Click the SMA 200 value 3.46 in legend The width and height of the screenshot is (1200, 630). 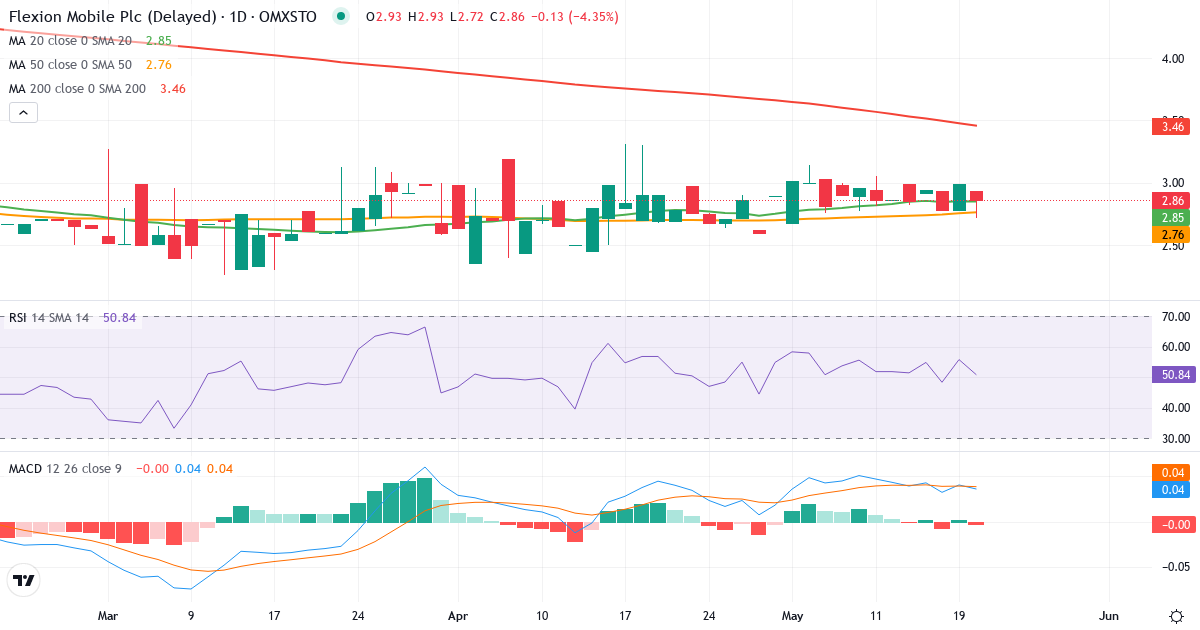pyautogui.click(x=172, y=89)
